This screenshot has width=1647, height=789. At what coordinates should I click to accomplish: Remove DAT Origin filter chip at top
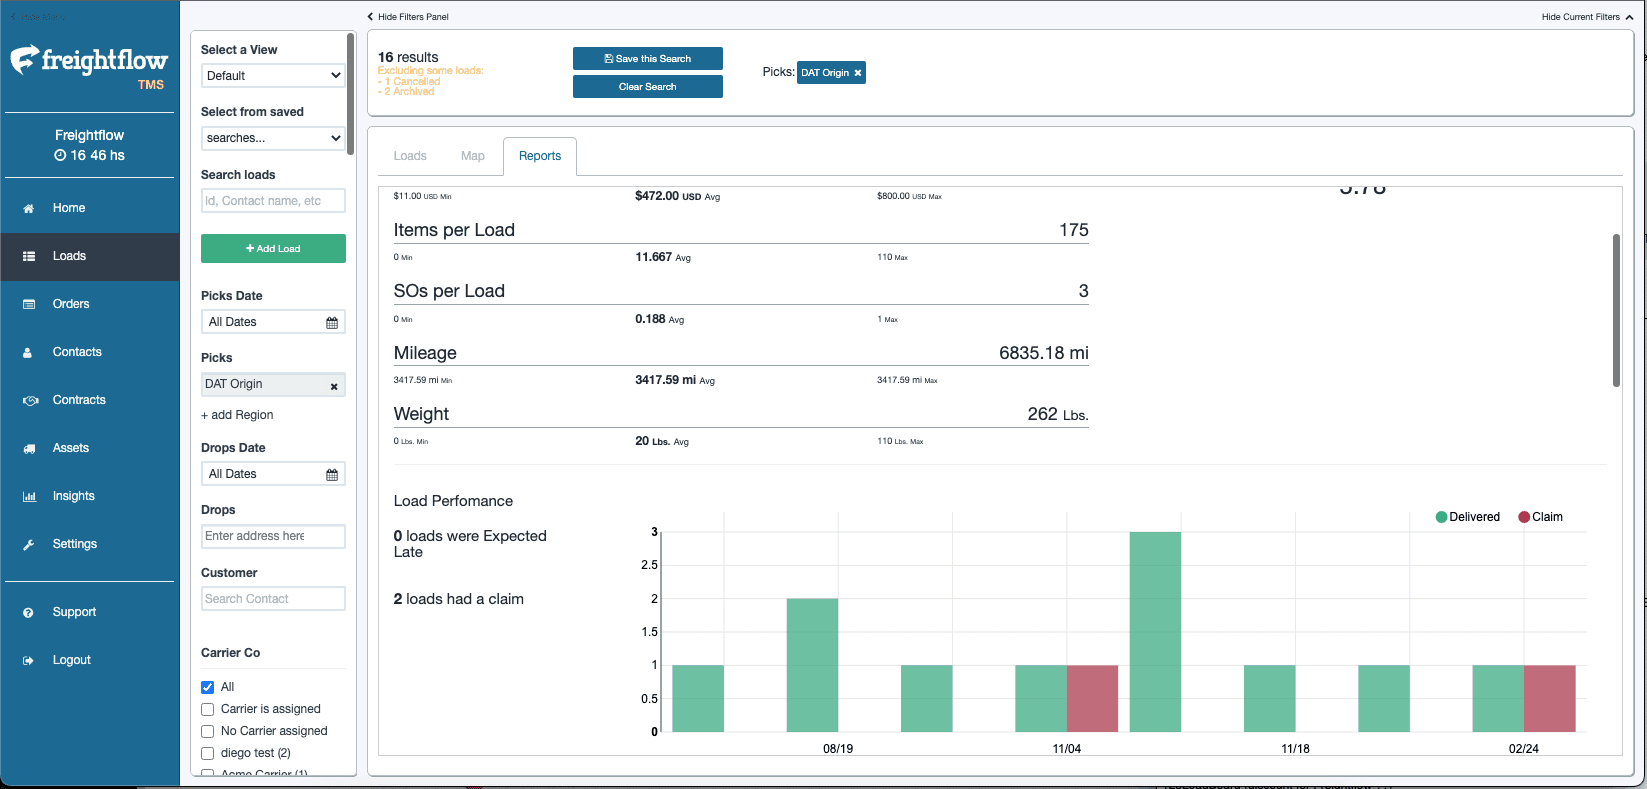coord(857,73)
